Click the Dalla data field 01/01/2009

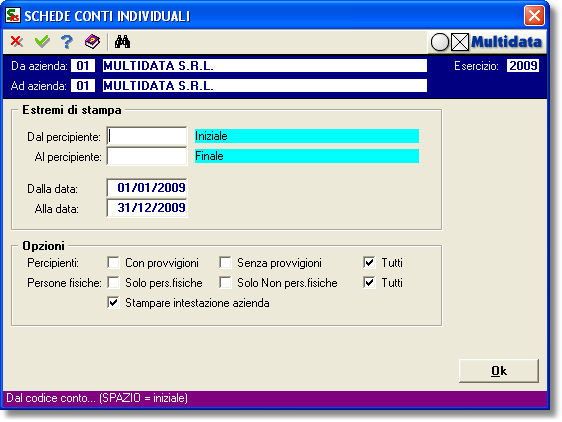click(x=147, y=188)
